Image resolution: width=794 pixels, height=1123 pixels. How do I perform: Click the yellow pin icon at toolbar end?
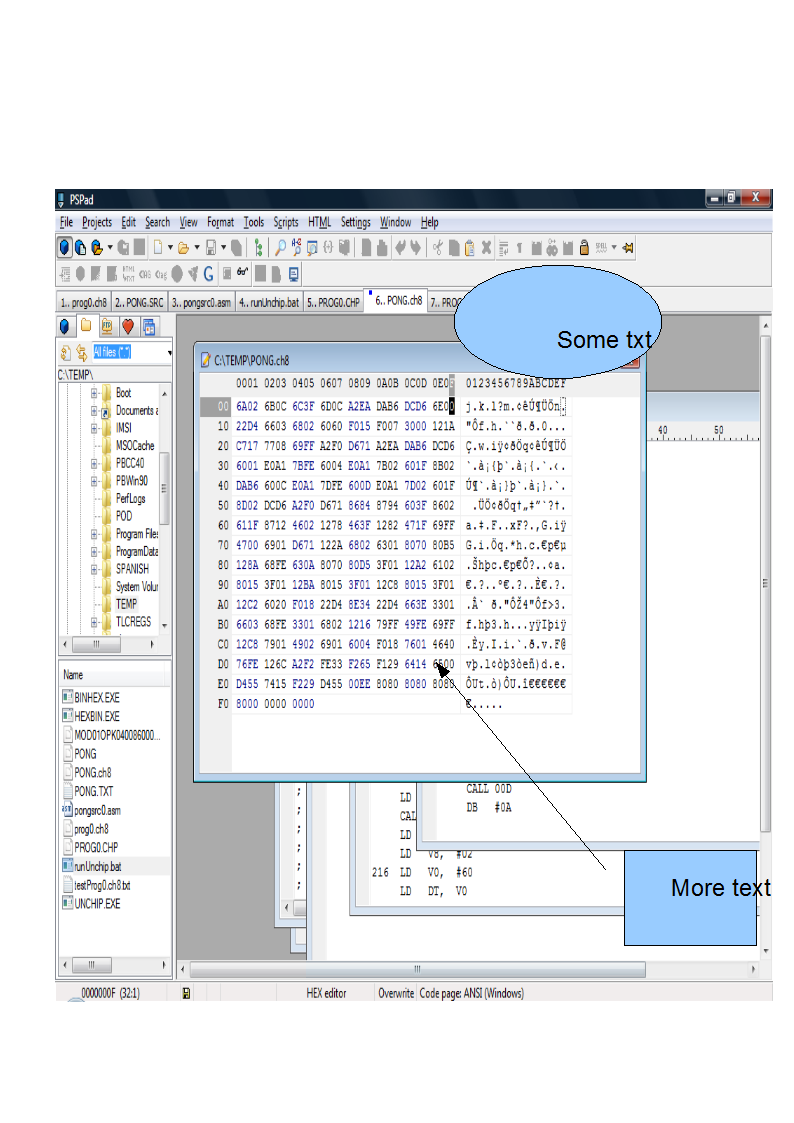pos(628,248)
